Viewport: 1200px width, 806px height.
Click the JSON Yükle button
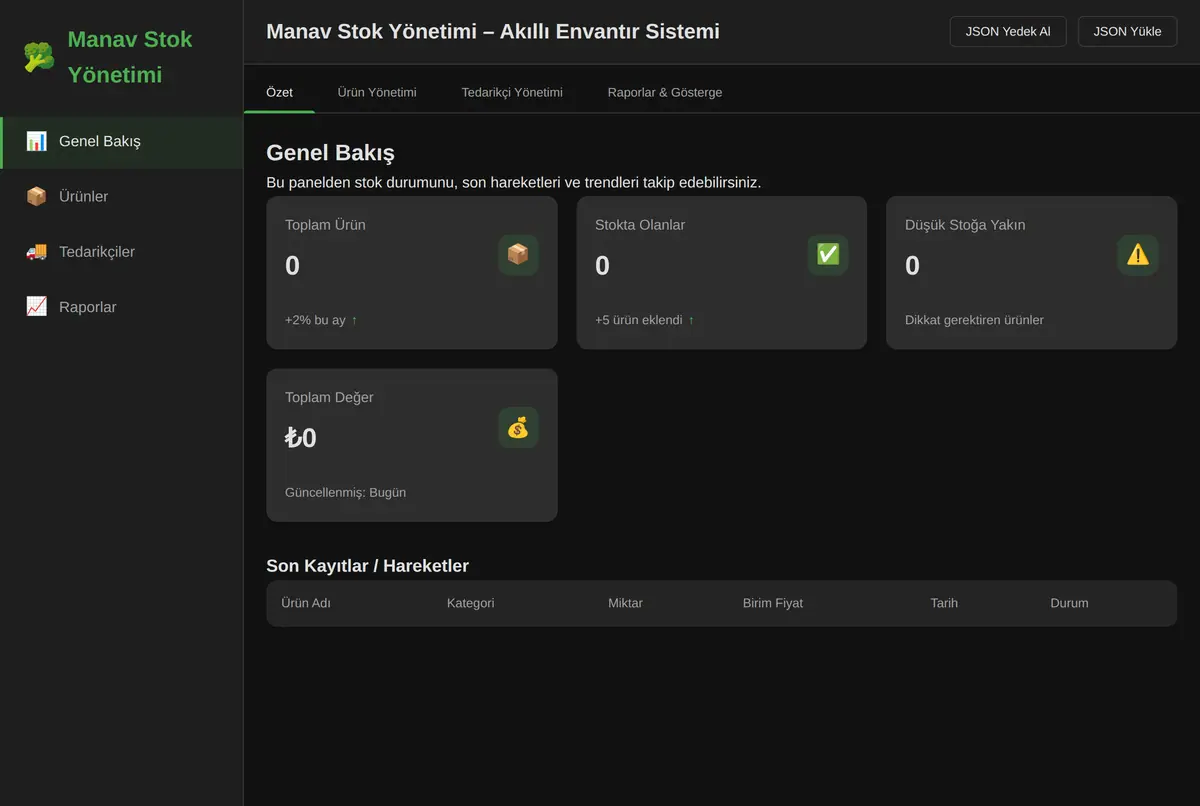tap(1127, 31)
